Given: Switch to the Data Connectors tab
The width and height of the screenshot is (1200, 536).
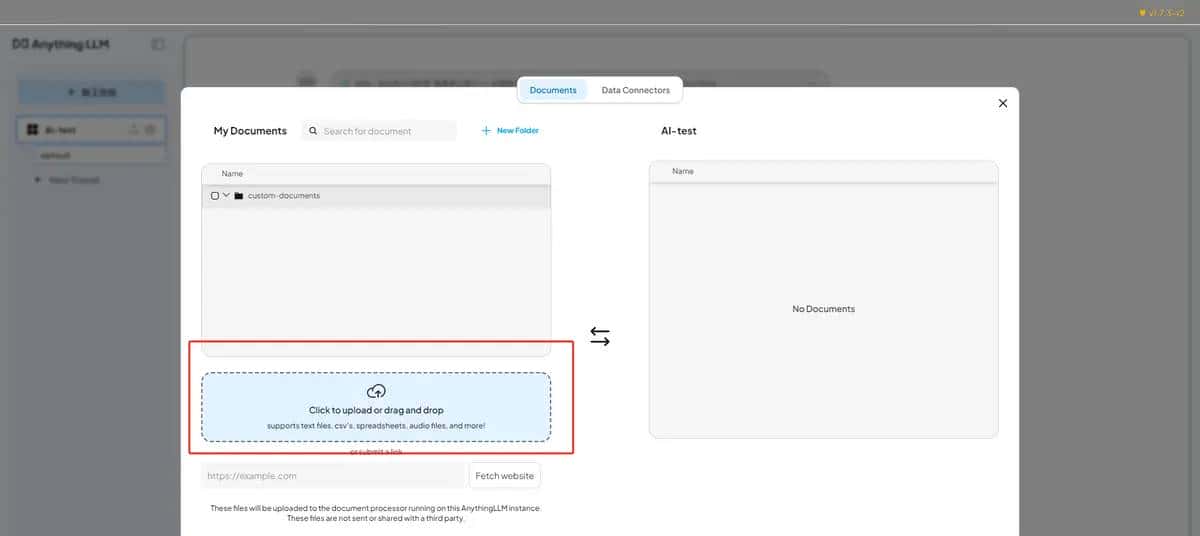Looking at the screenshot, I should pyautogui.click(x=635, y=90).
